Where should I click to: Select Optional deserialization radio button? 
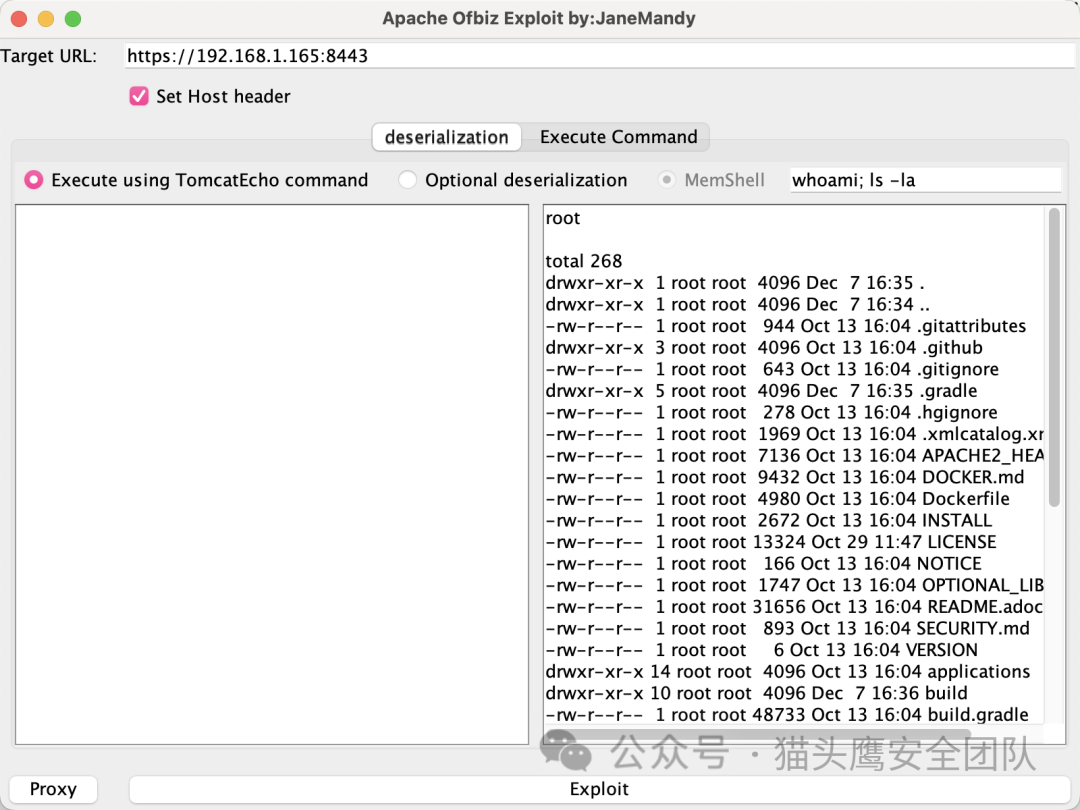407,180
